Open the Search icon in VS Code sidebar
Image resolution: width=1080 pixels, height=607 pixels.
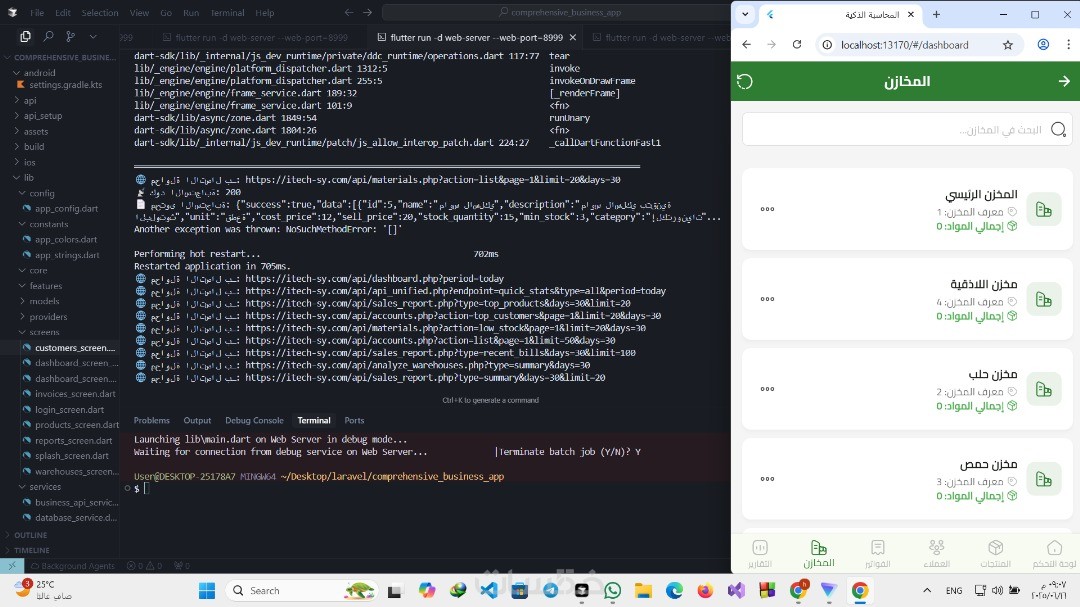48,37
